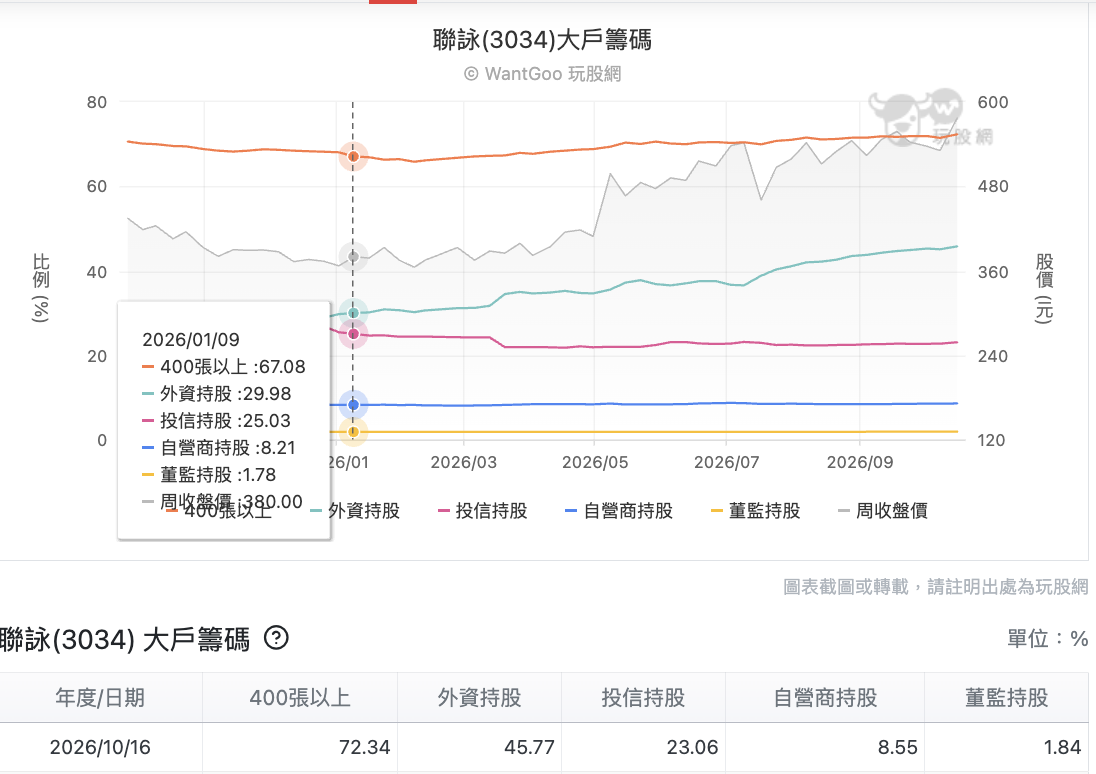Hide the 董監持股 legend series

click(755, 511)
